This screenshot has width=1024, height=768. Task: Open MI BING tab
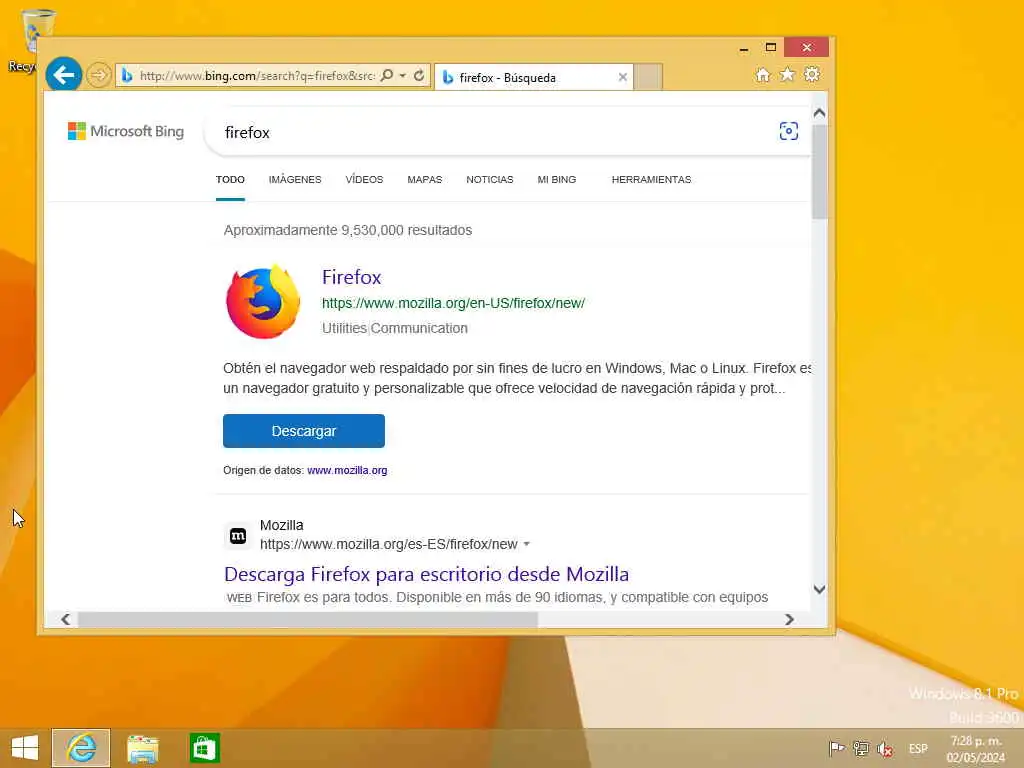(x=556, y=180)
